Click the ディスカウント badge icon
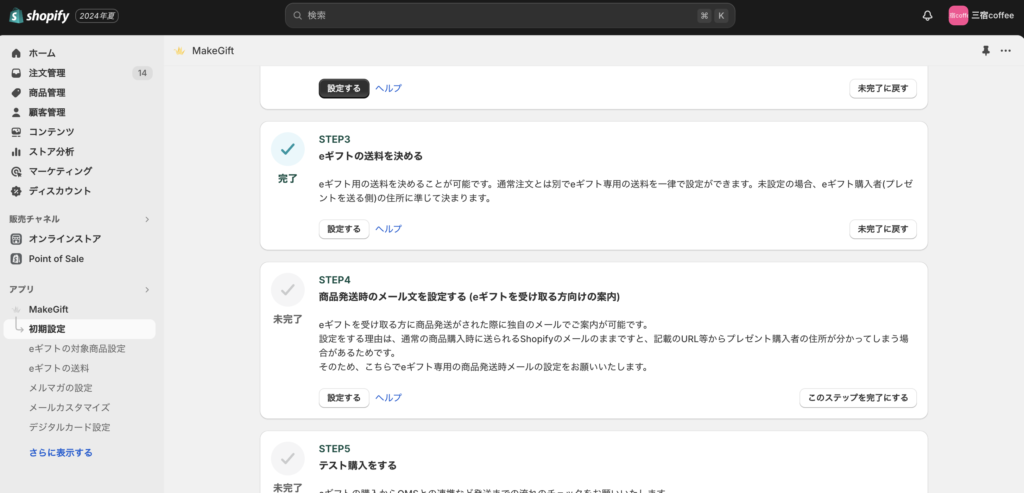 pos(16,191)
